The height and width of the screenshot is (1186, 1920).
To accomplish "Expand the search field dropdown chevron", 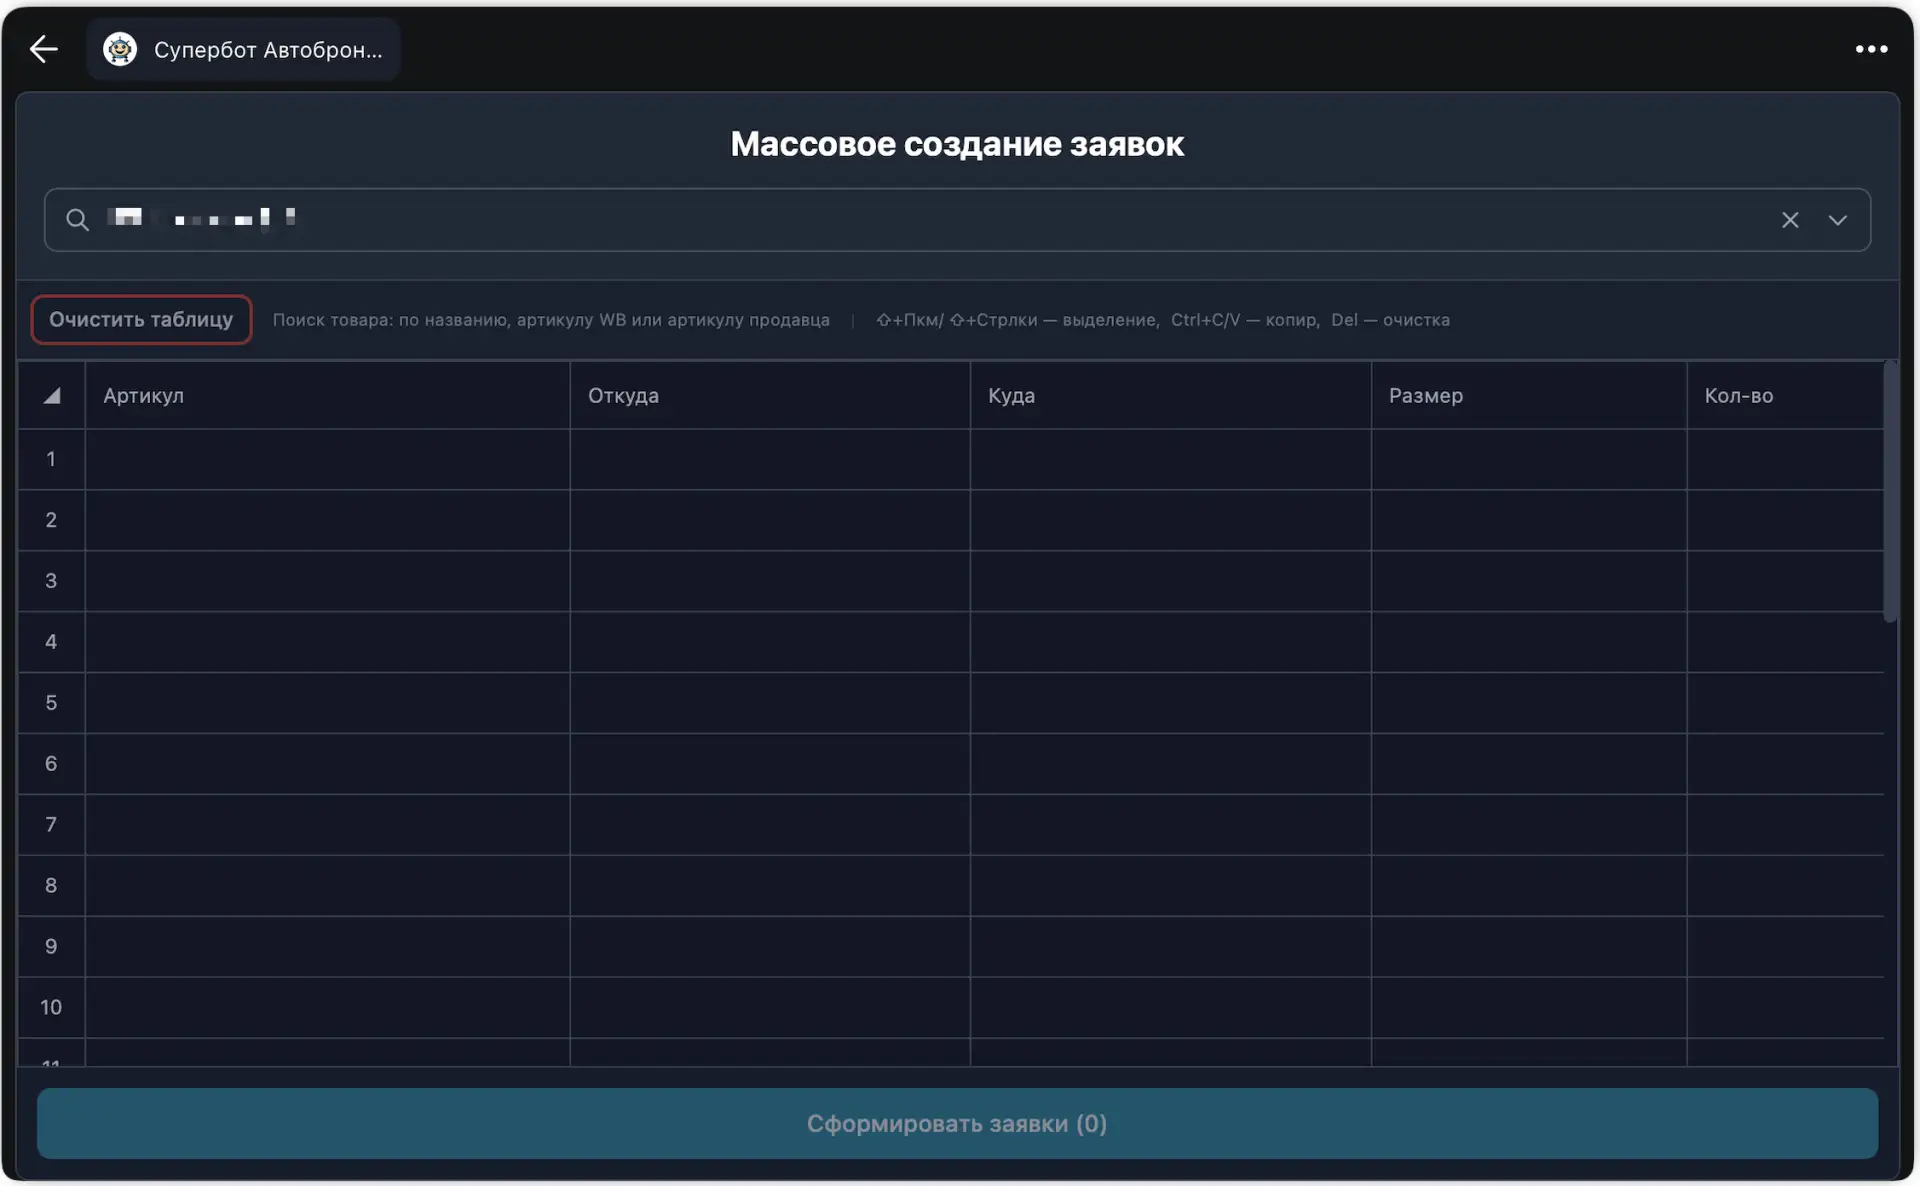I will 1838,220.
